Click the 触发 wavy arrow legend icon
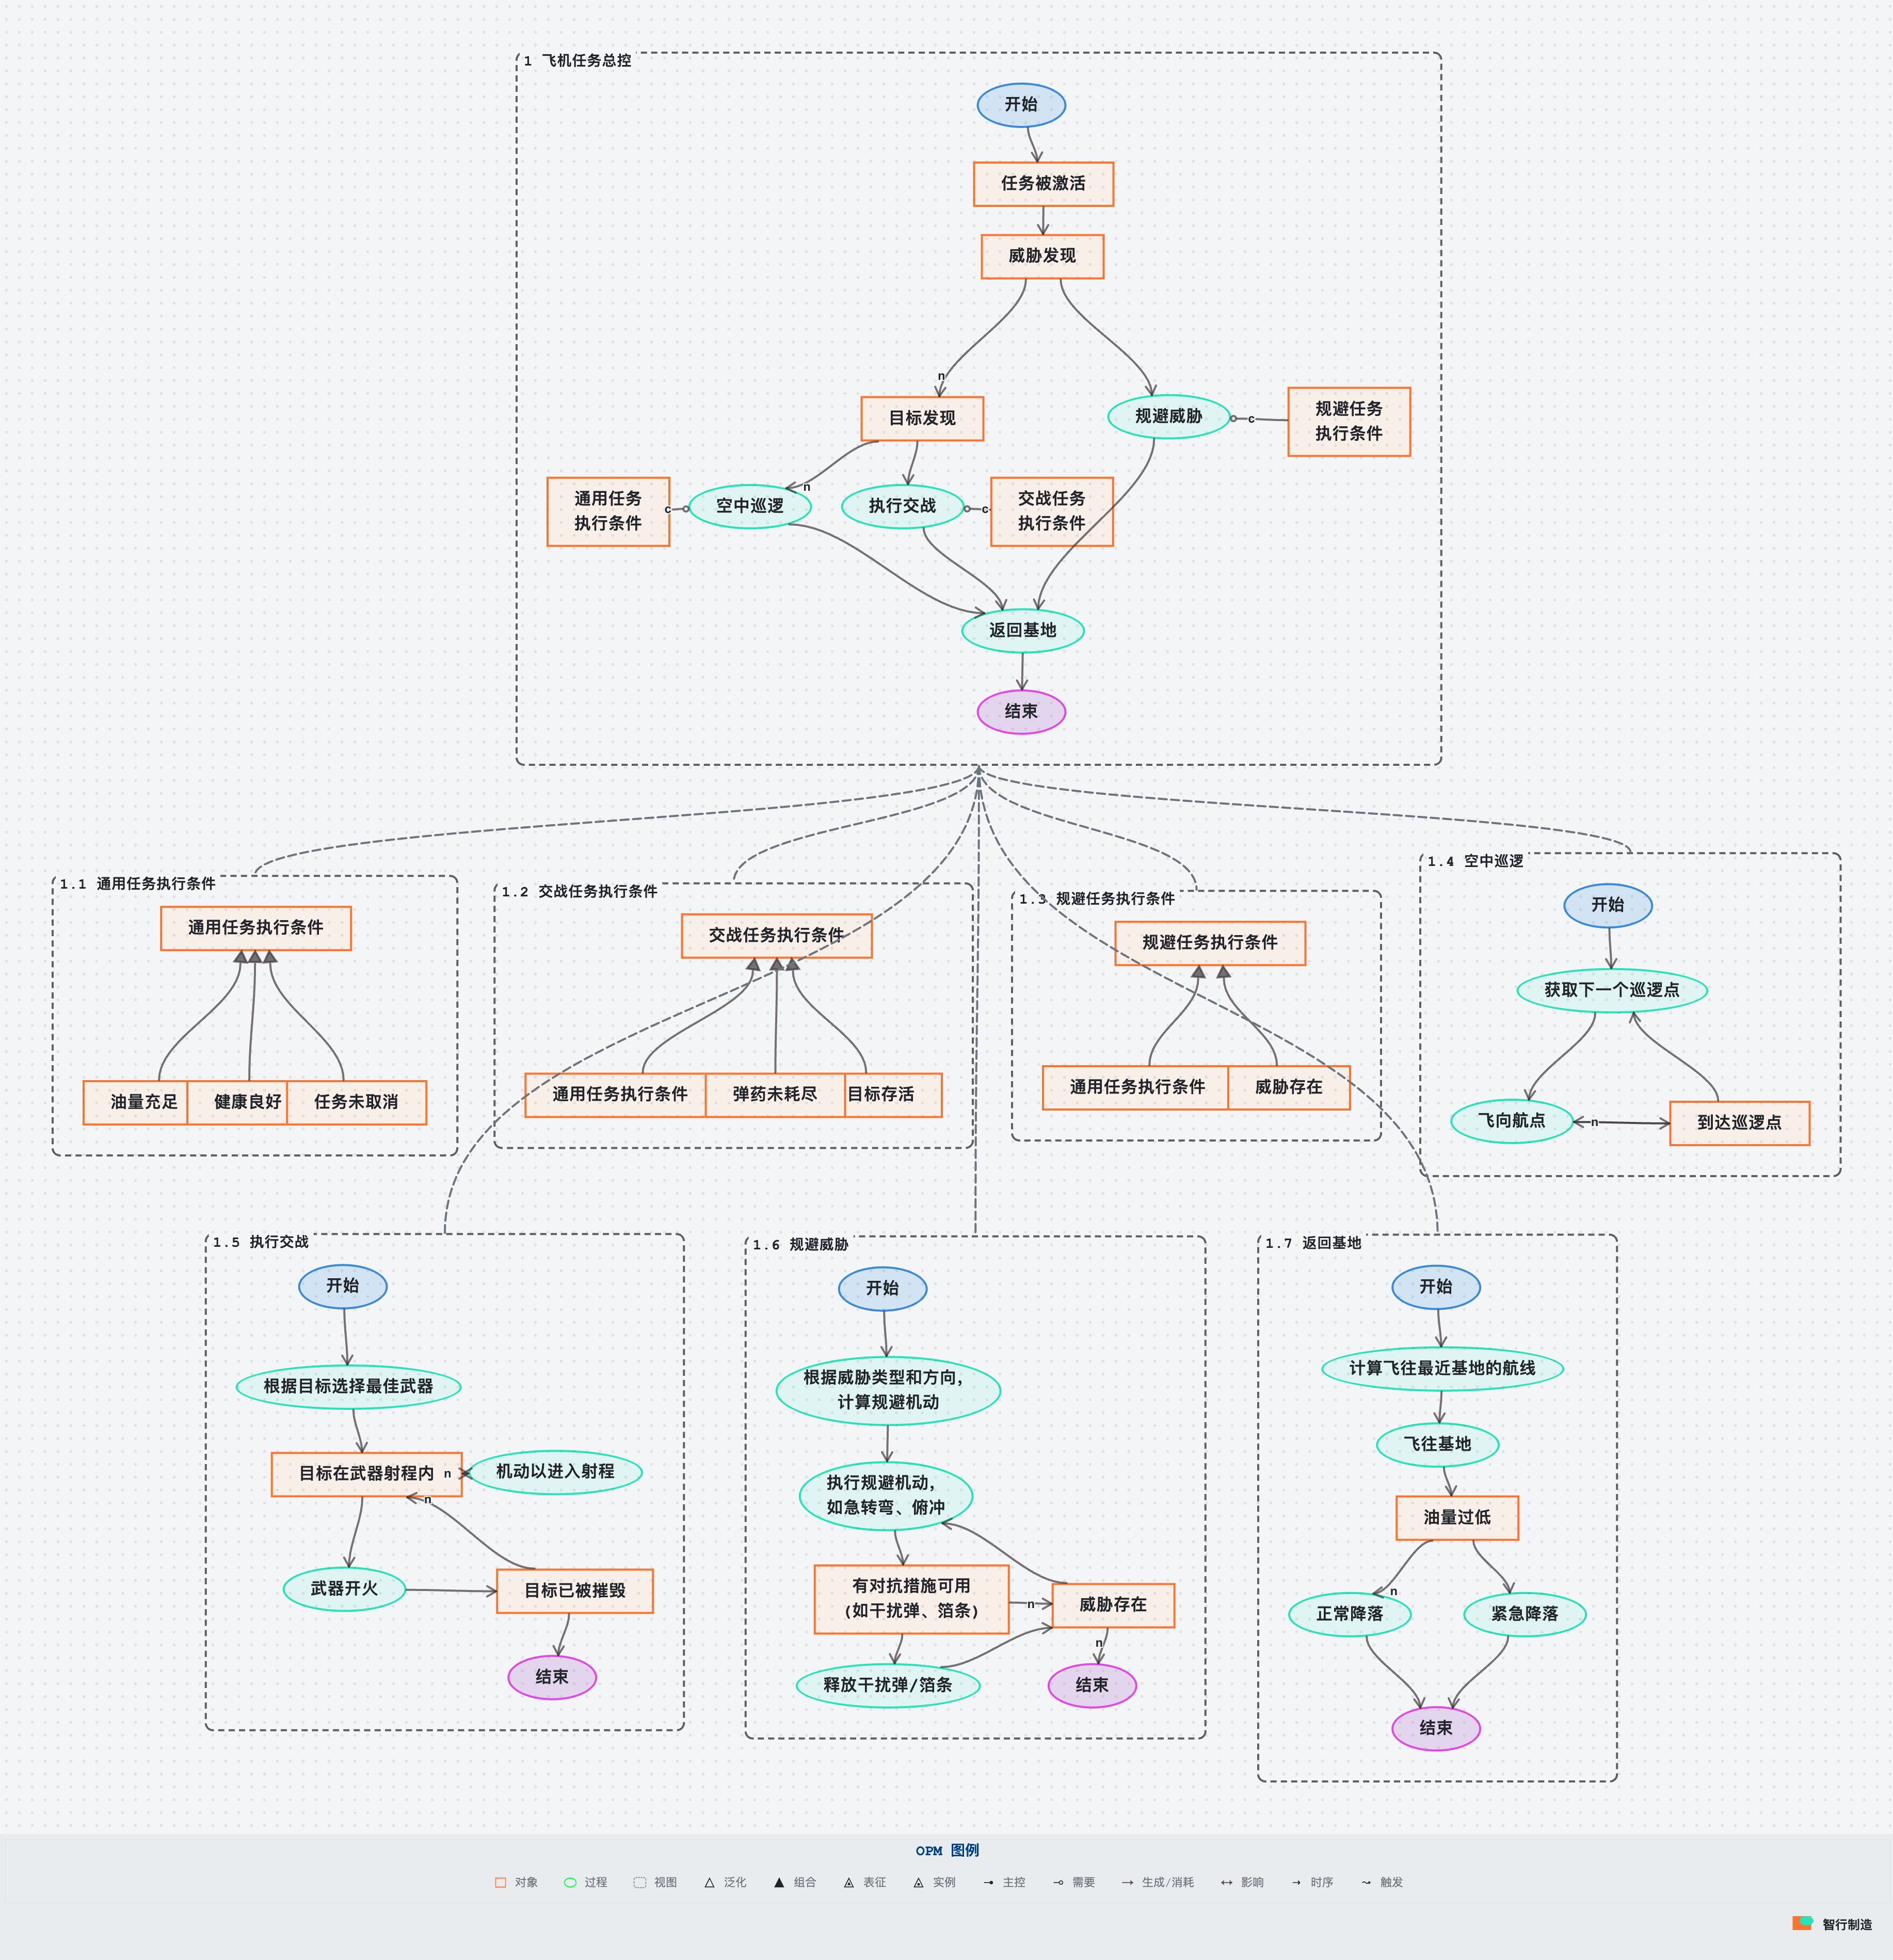 (1366, 1882)
